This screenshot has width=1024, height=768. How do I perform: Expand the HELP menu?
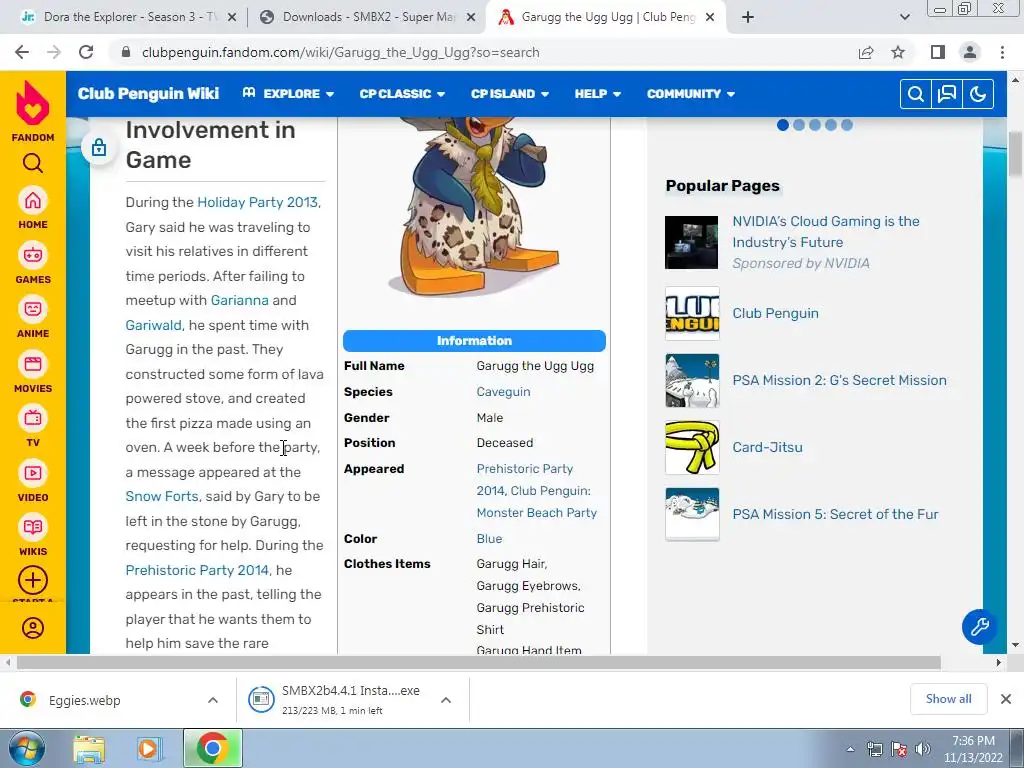[598, 94]
